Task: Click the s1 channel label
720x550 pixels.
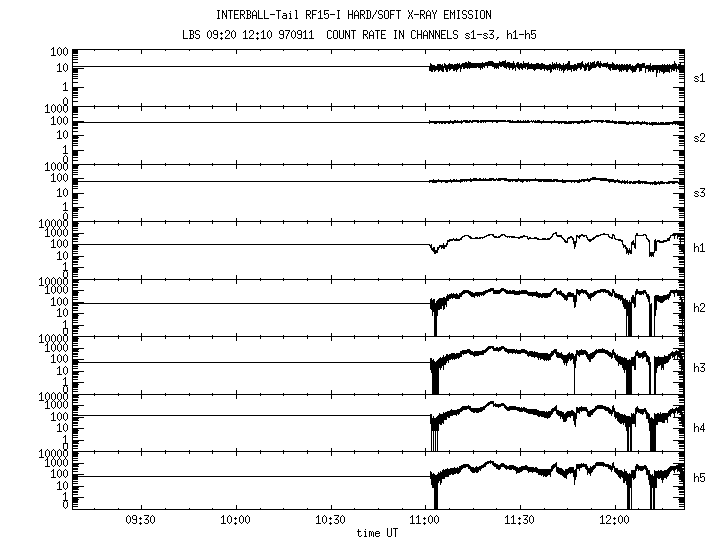Action: (x=699, y=77)
